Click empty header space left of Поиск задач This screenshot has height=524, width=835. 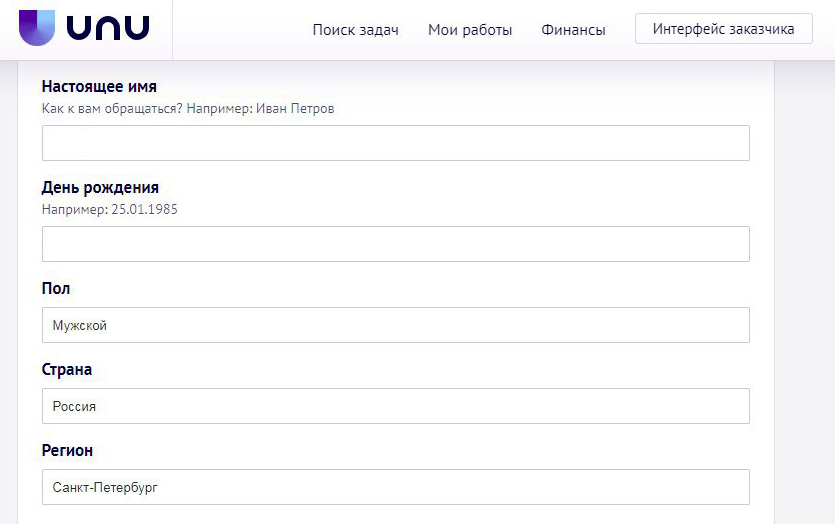[x=240, y=30]
